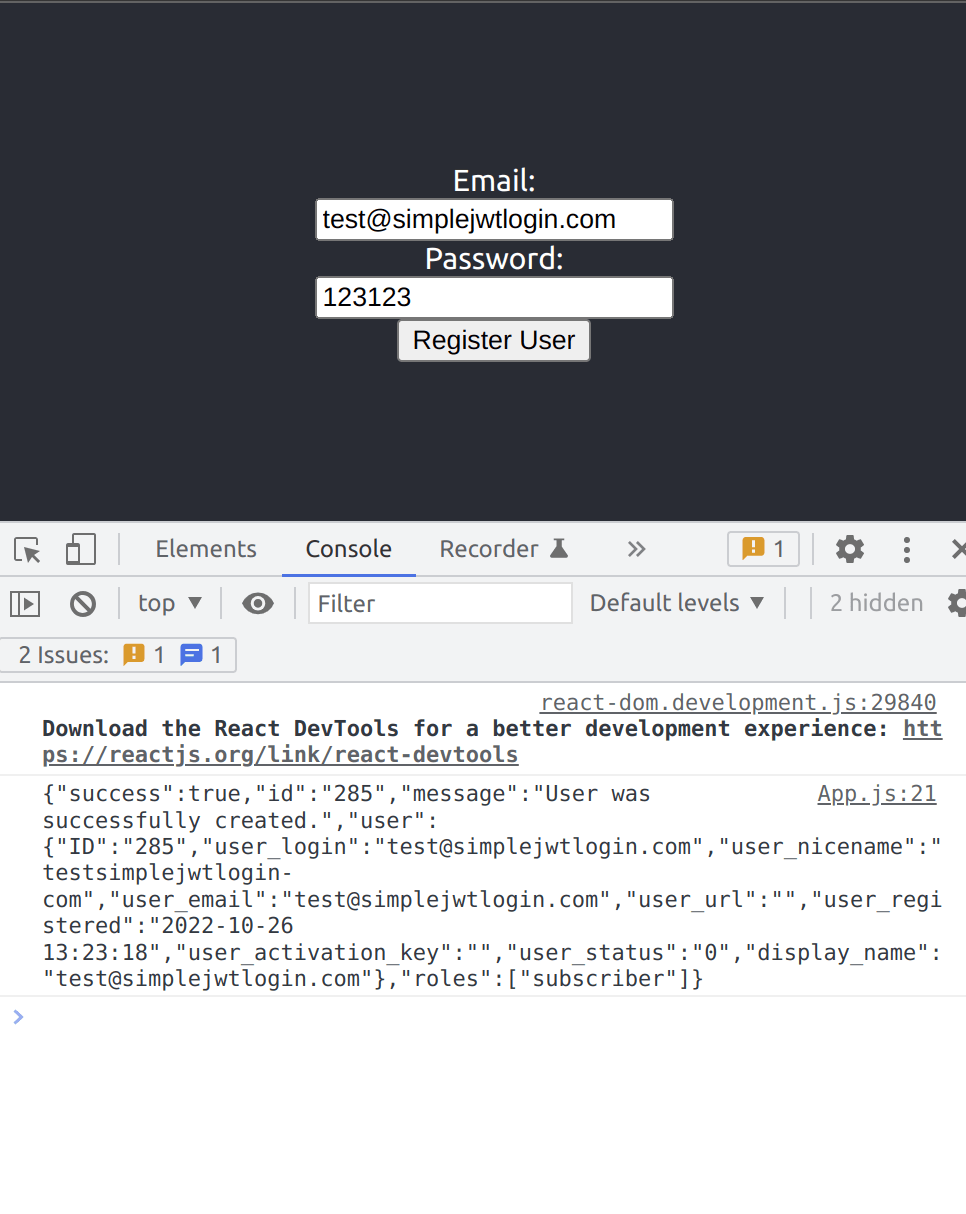Image resolution: width=966 pixels, height=1214 pixels.
Task: Activate the inspect element picker icon
Action: tap(28, 549)
